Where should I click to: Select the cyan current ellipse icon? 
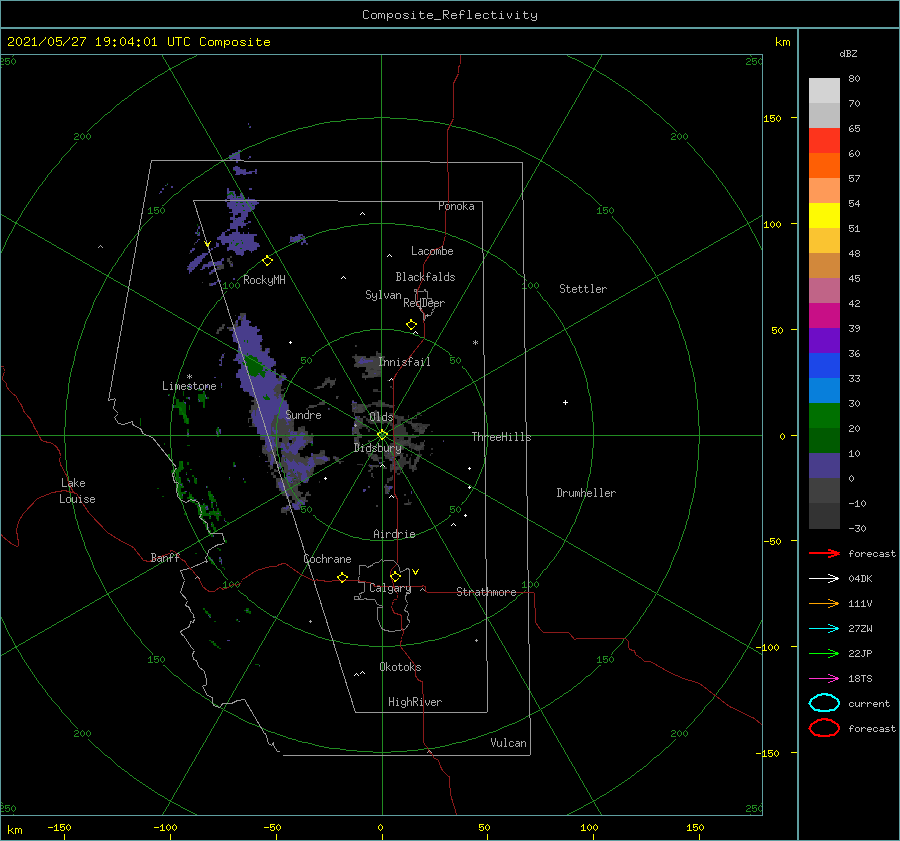coord(824,703)
